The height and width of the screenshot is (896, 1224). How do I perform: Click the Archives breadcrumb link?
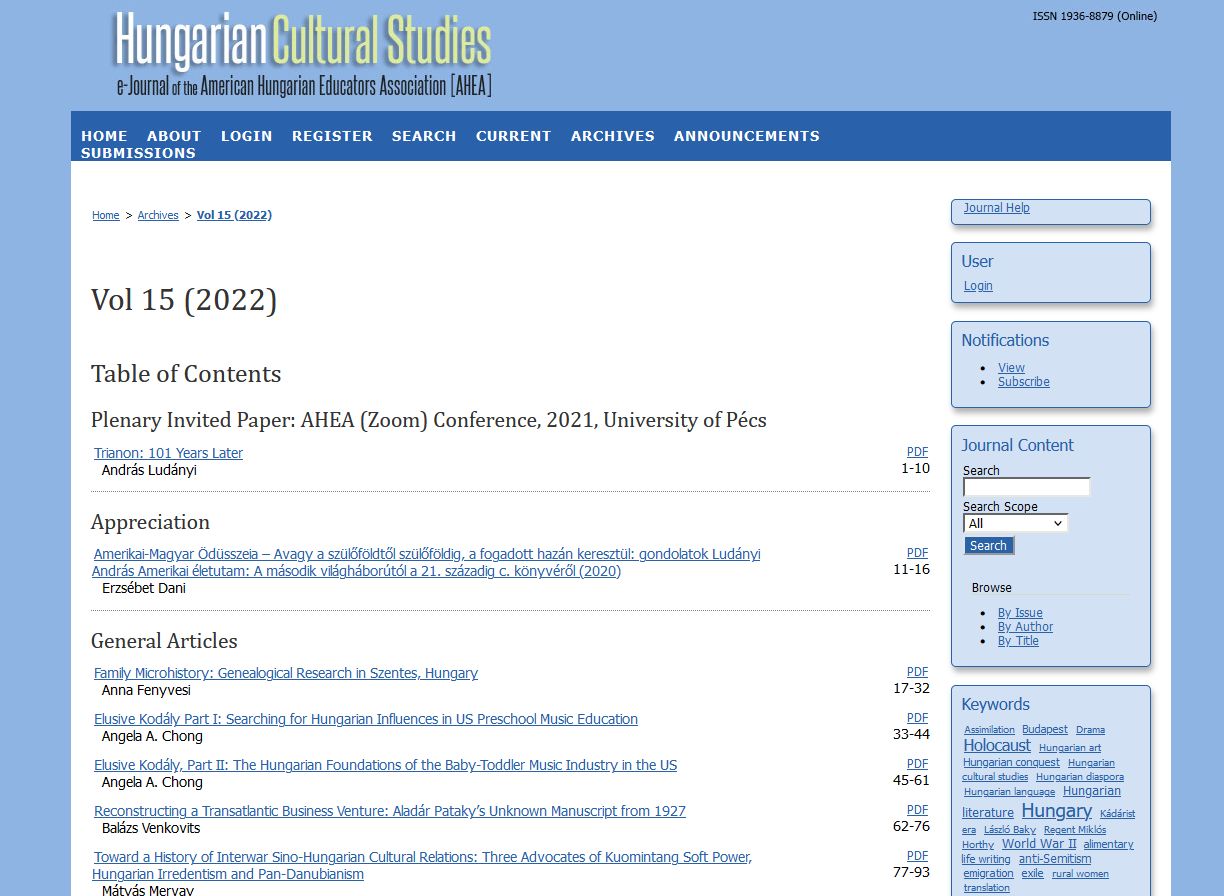pos(158,216)
